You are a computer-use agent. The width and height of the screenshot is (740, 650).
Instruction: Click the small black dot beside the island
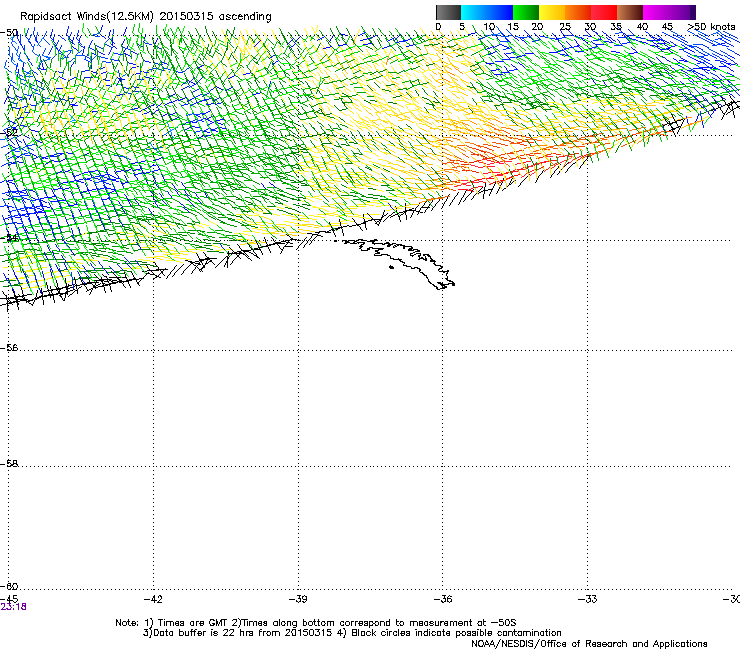click(x=391, y=268)
